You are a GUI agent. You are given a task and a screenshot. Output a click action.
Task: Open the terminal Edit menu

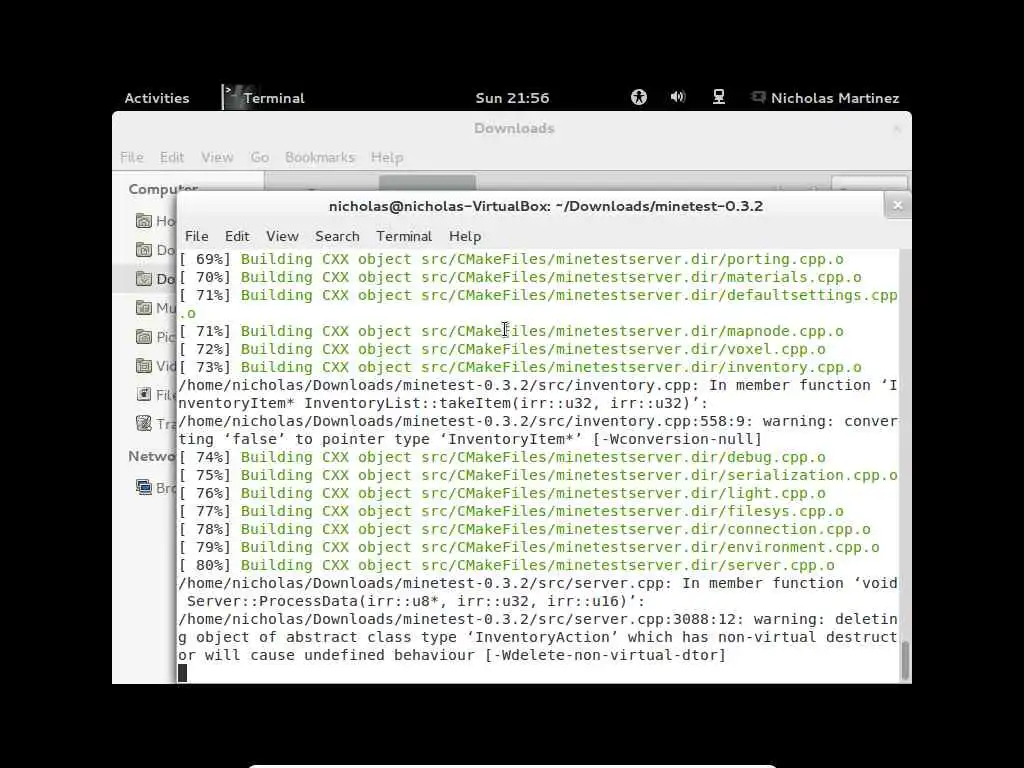(x=237, y=236)
